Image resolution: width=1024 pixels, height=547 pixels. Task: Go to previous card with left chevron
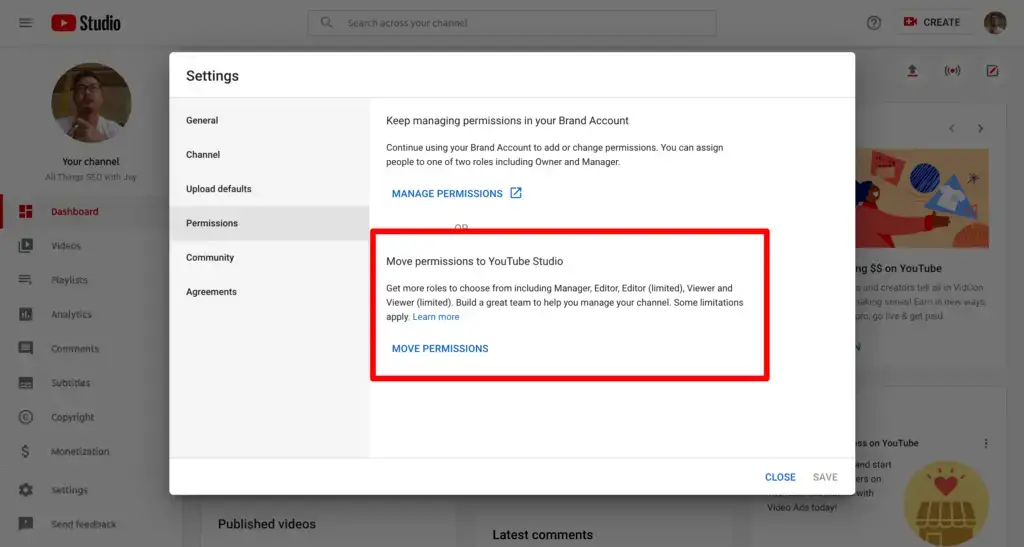coord(952,129)
